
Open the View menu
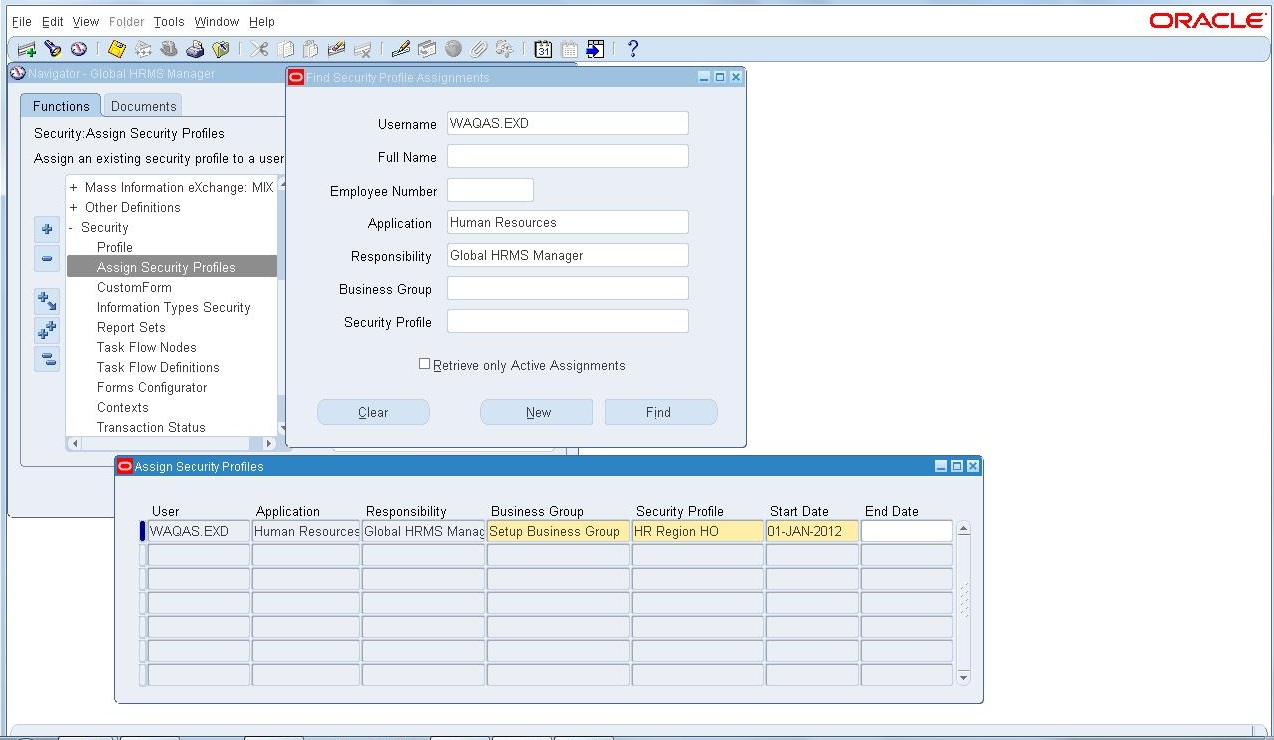pyautogui.click(x=86, y=21)
